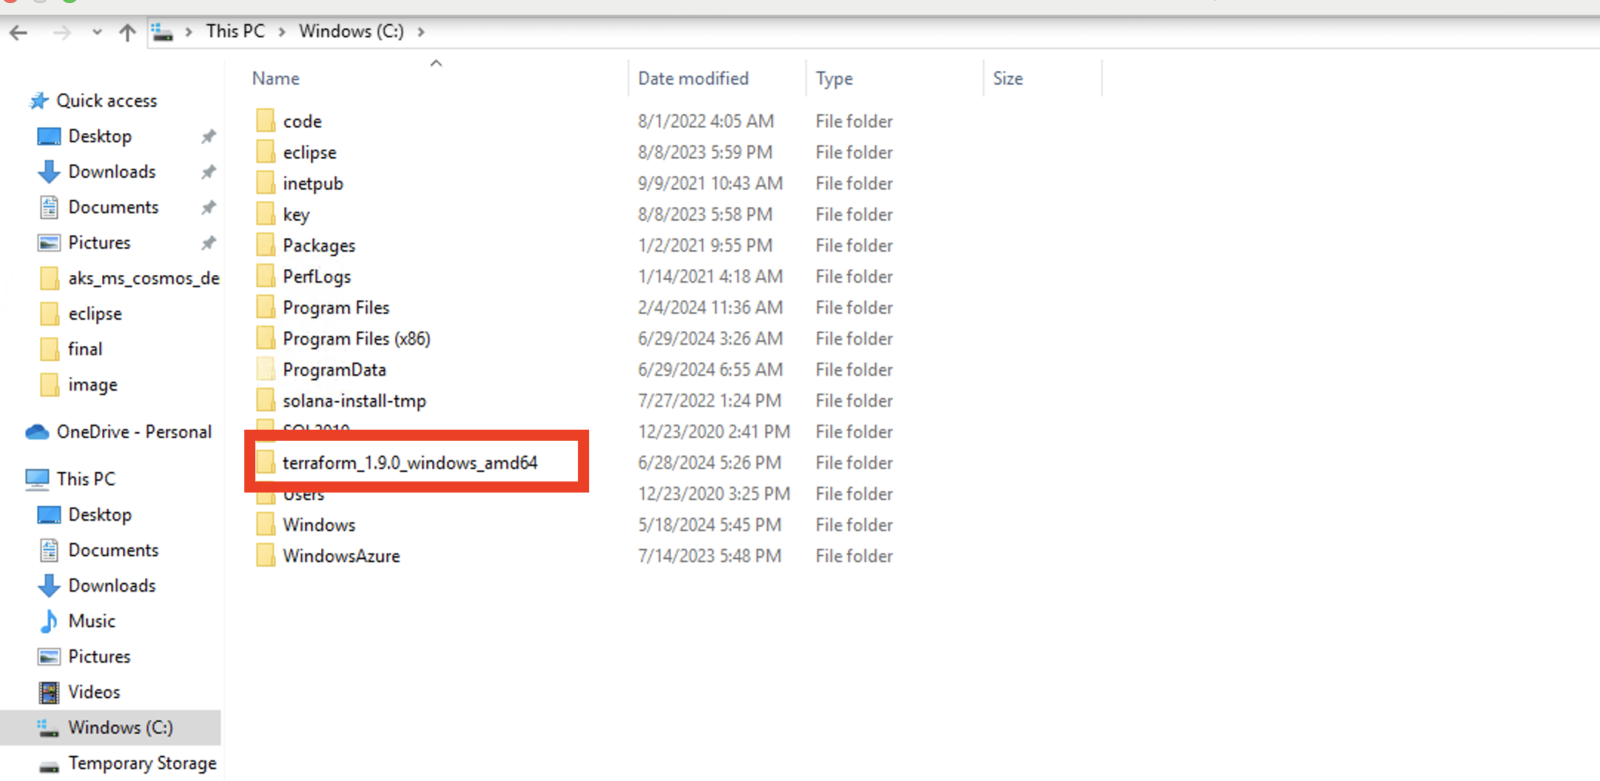The image size is (1600, 781).
Task: Click 'Windows (C:)' breadcrumb segment
Action: [x=351, y=31]
